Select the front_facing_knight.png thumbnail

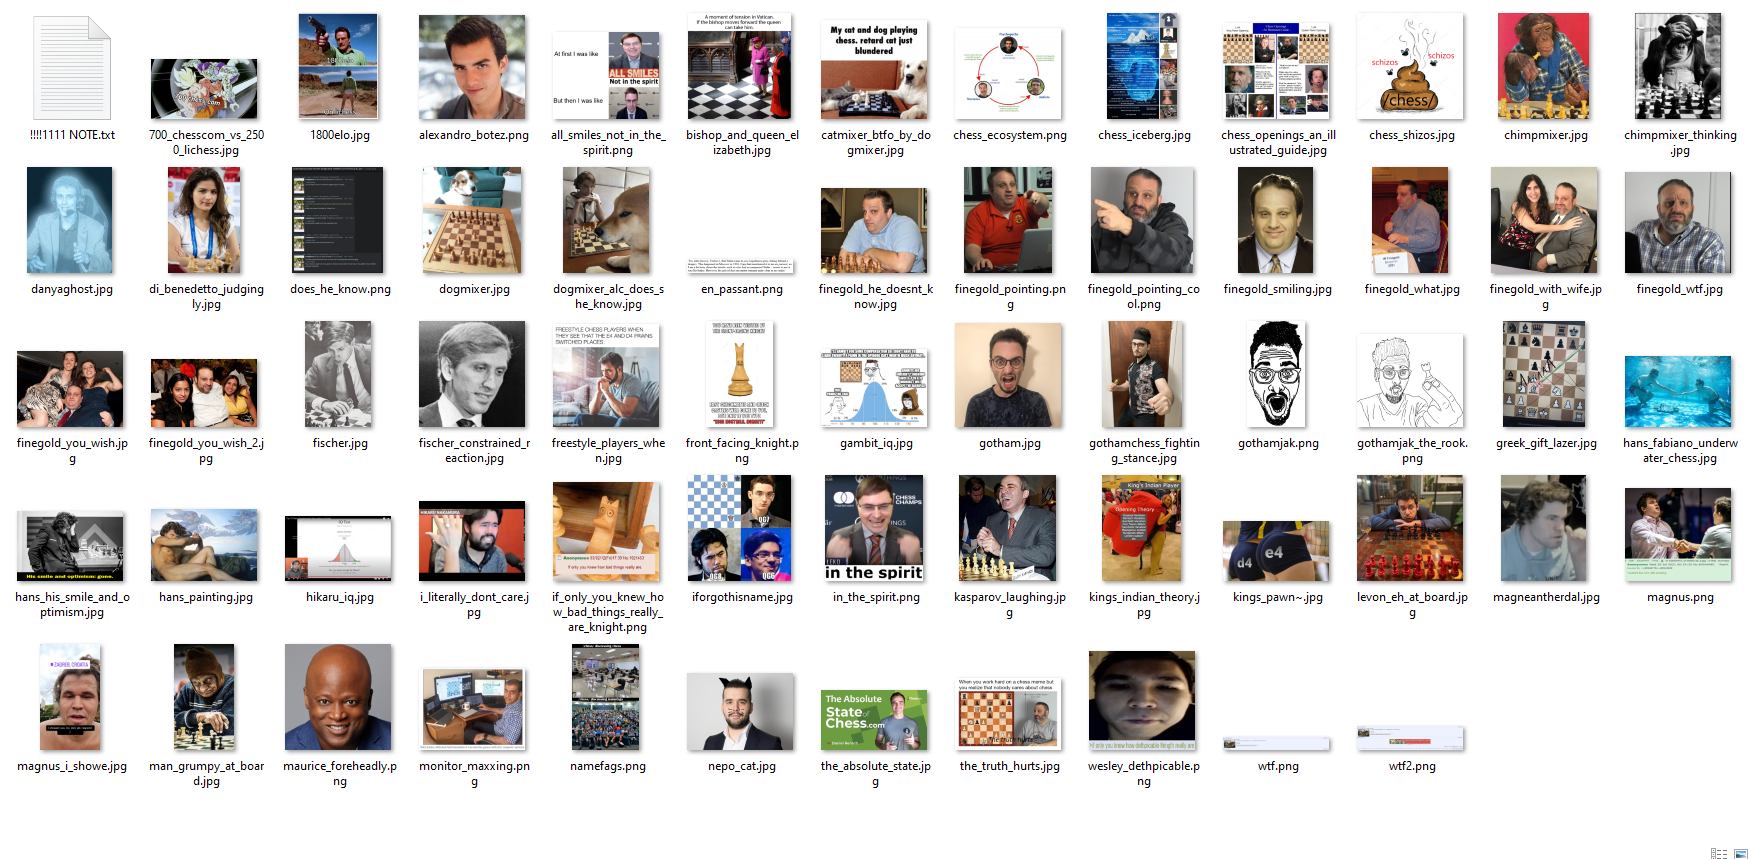(740, 374)
